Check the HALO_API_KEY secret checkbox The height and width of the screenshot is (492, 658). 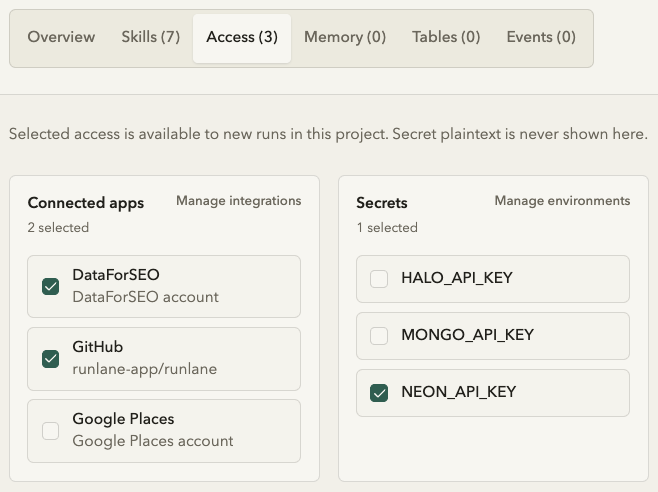pyautogui.click(x=379, y=279)
